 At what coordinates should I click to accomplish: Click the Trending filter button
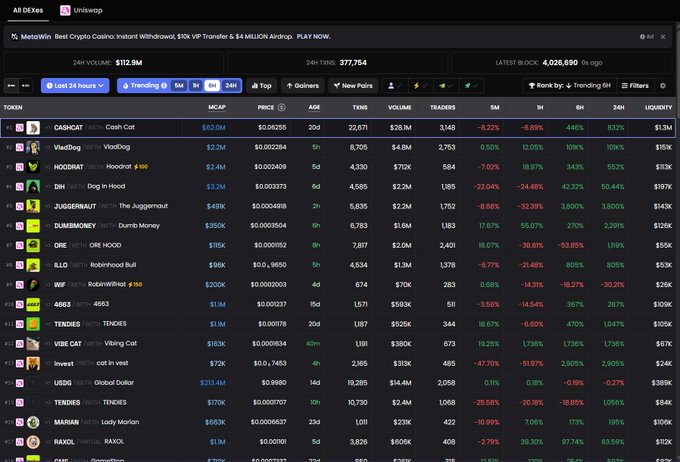[142, 85]
